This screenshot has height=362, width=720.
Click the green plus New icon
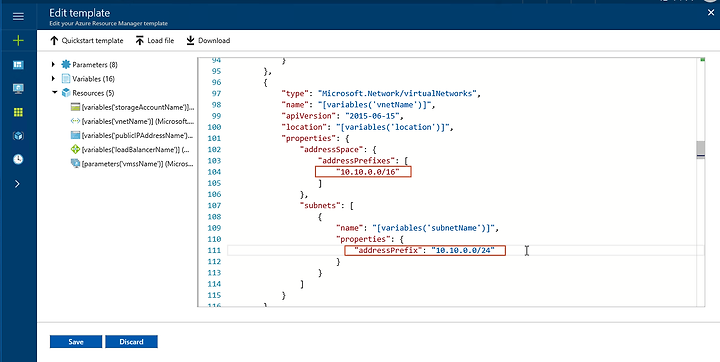tap(18, 41)
